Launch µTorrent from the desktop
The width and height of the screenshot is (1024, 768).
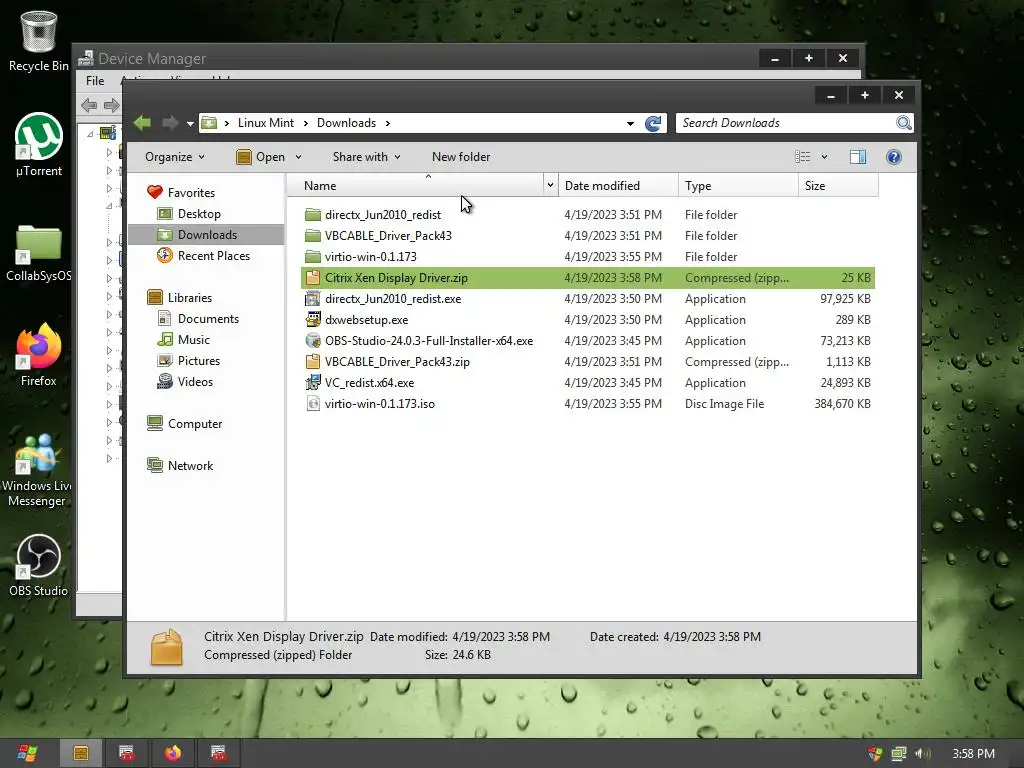pyautogui.click(x=39, y=145)
